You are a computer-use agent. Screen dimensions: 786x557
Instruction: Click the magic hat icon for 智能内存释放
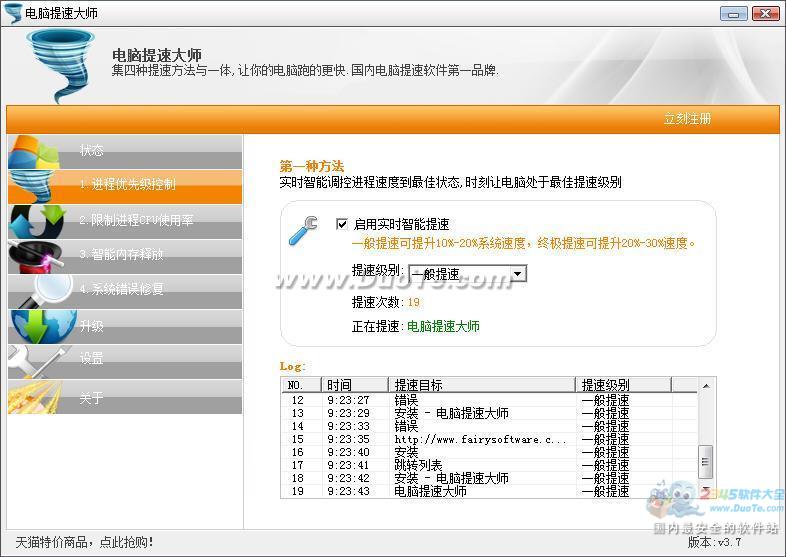[x=36, y=257]
